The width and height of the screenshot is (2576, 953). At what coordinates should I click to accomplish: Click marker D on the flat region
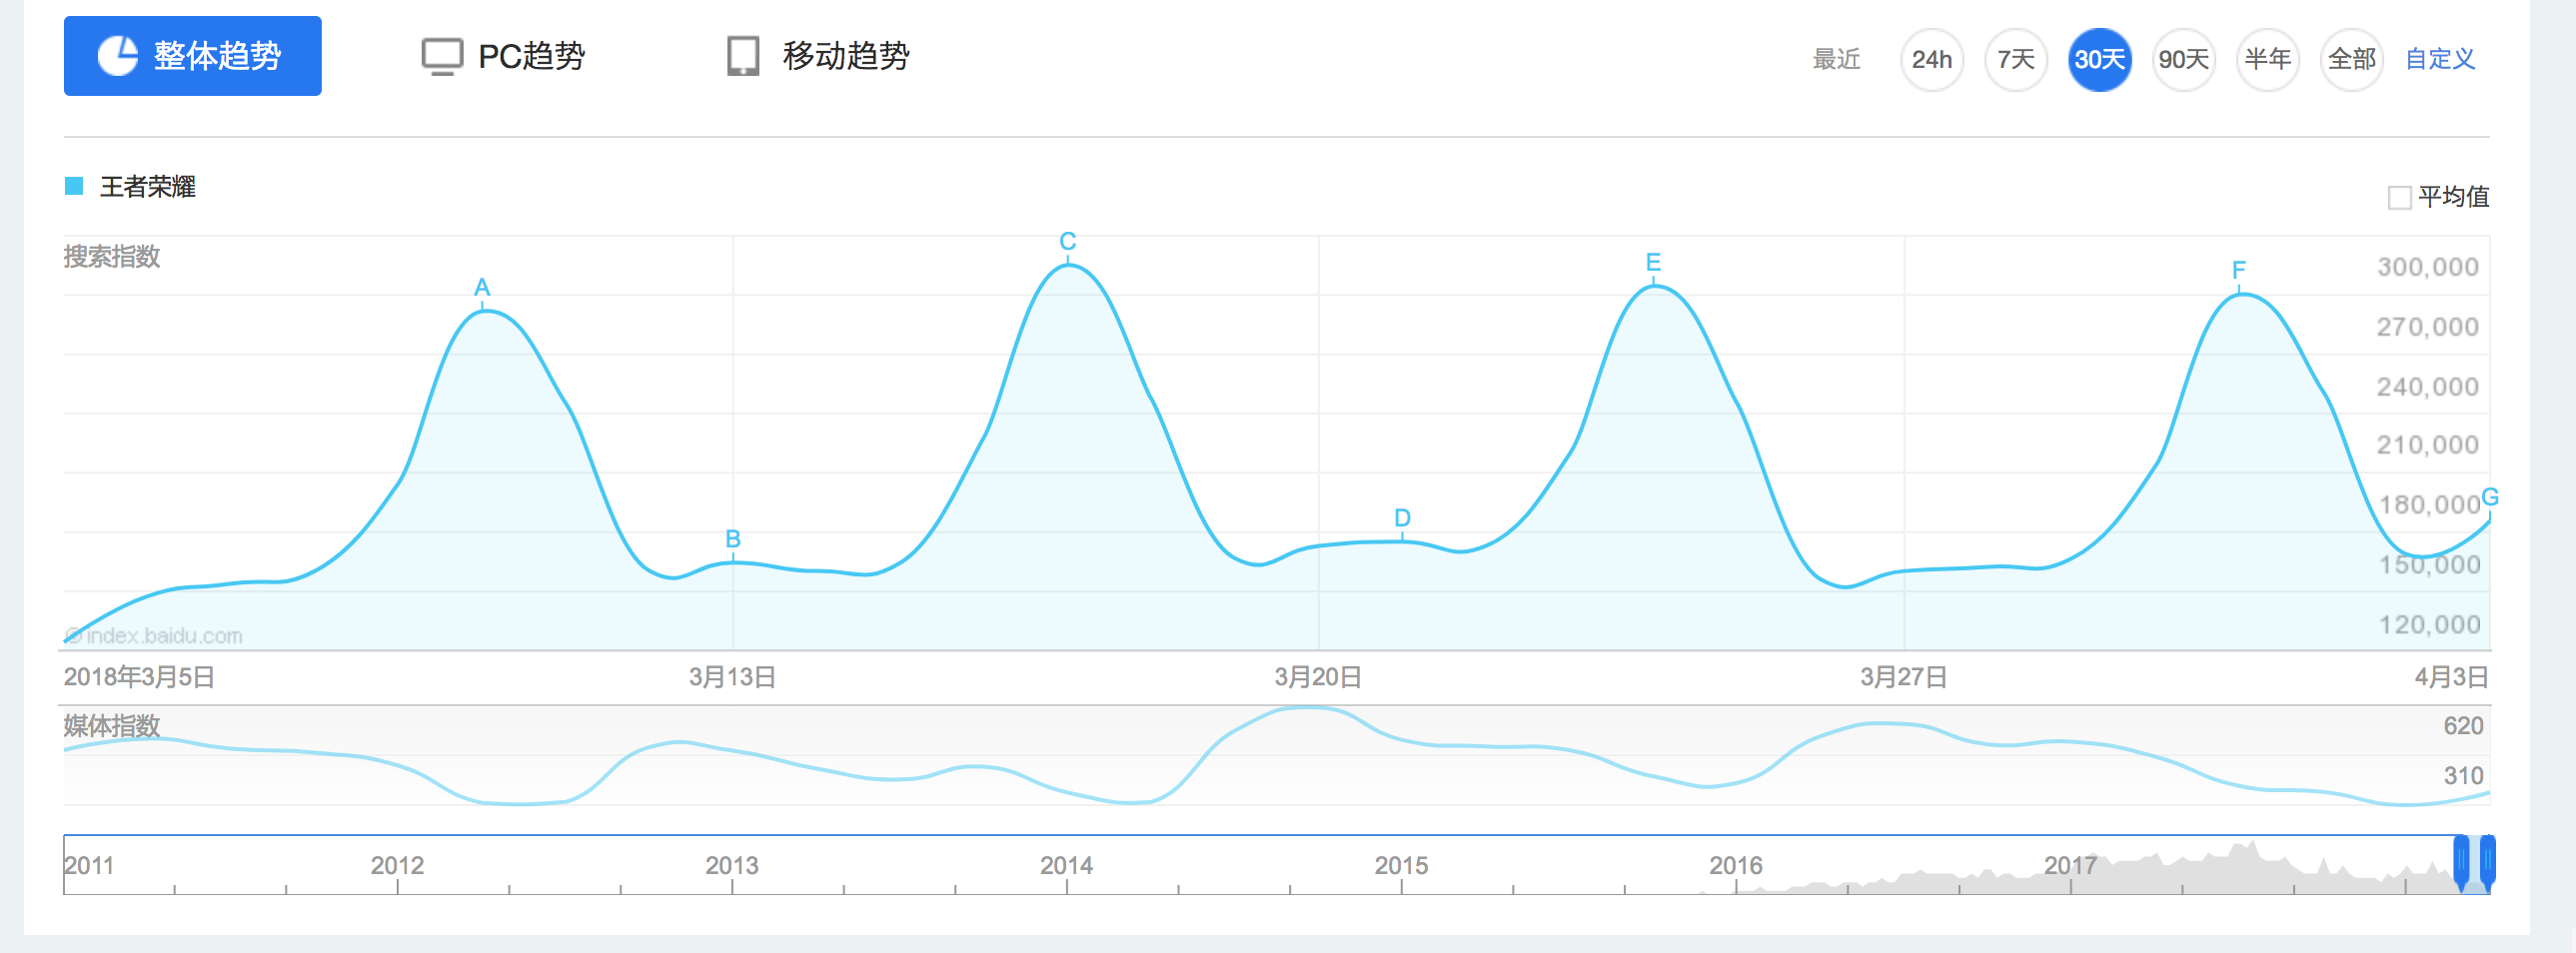click(x=1400, y=517)
